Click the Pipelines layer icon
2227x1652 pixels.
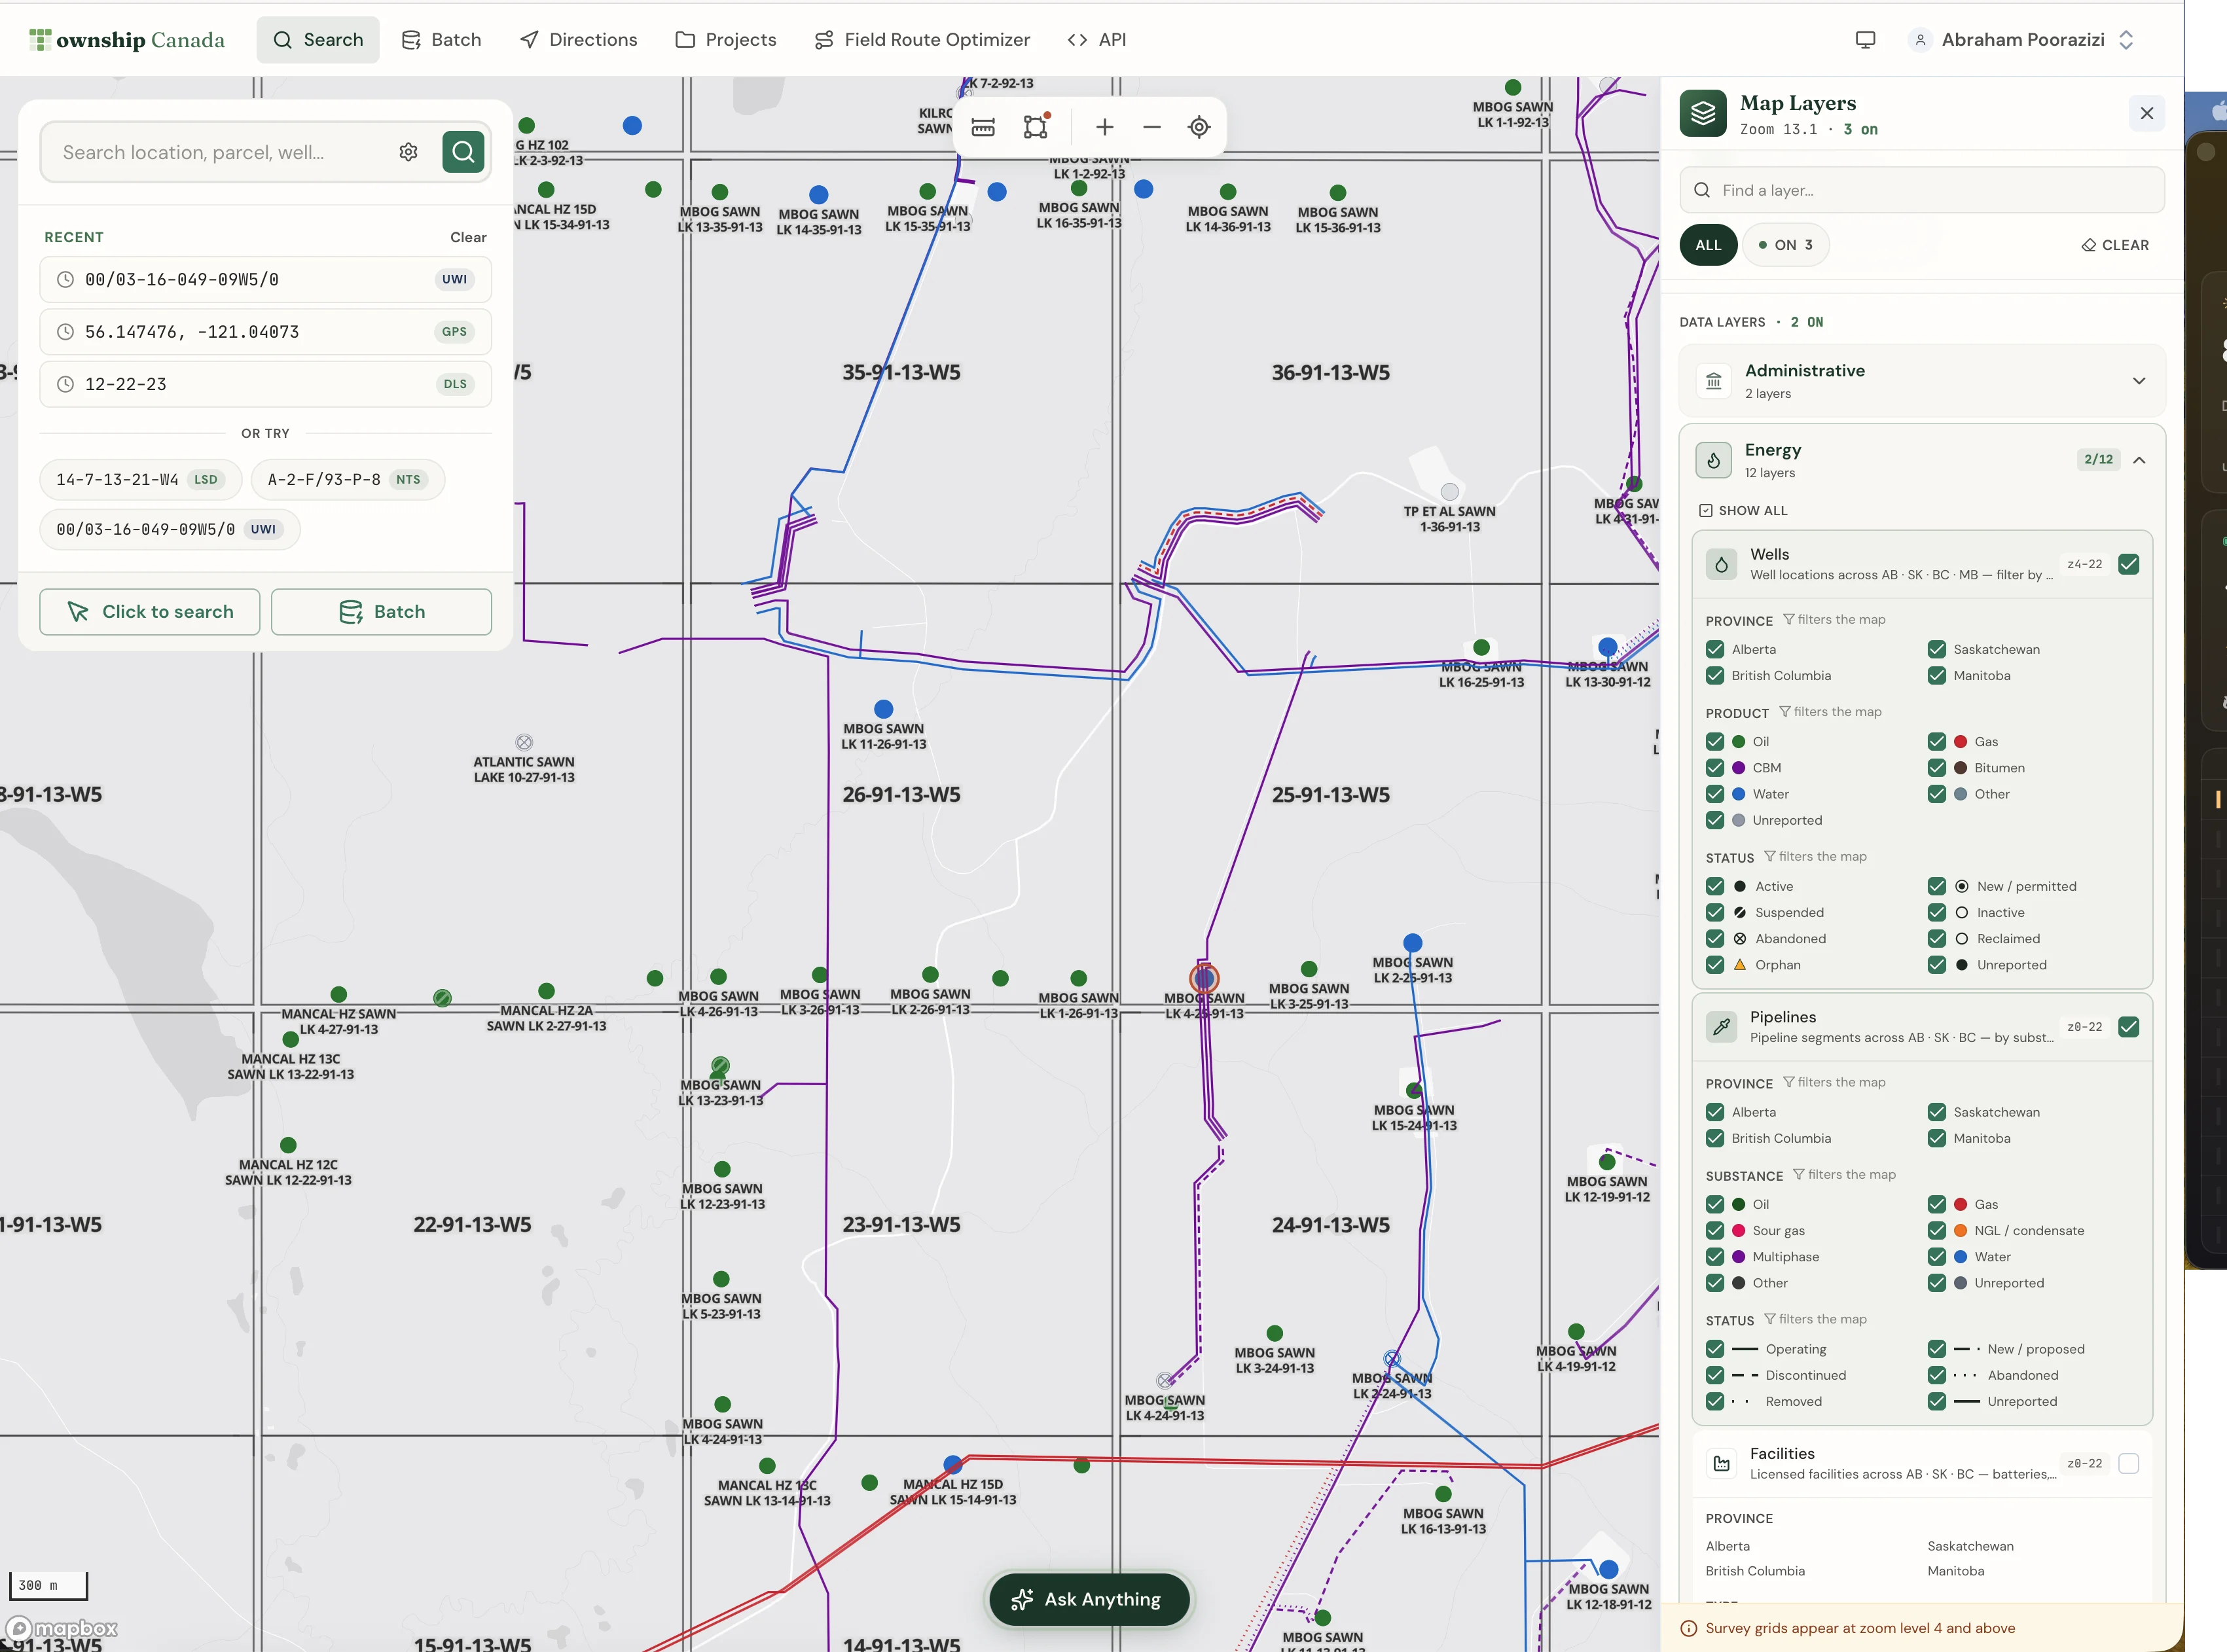[x=1721, y=1027]
